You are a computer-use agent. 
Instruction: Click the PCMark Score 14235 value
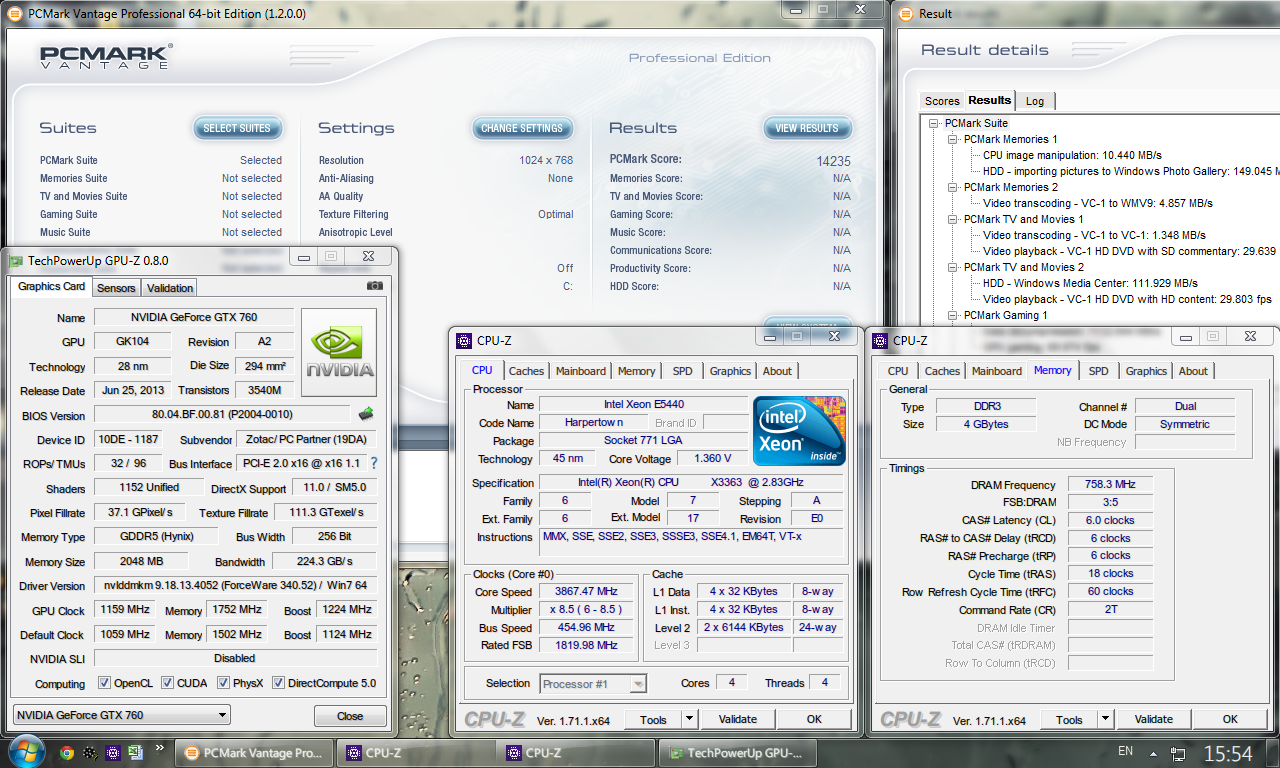click(x=833, y=160)
